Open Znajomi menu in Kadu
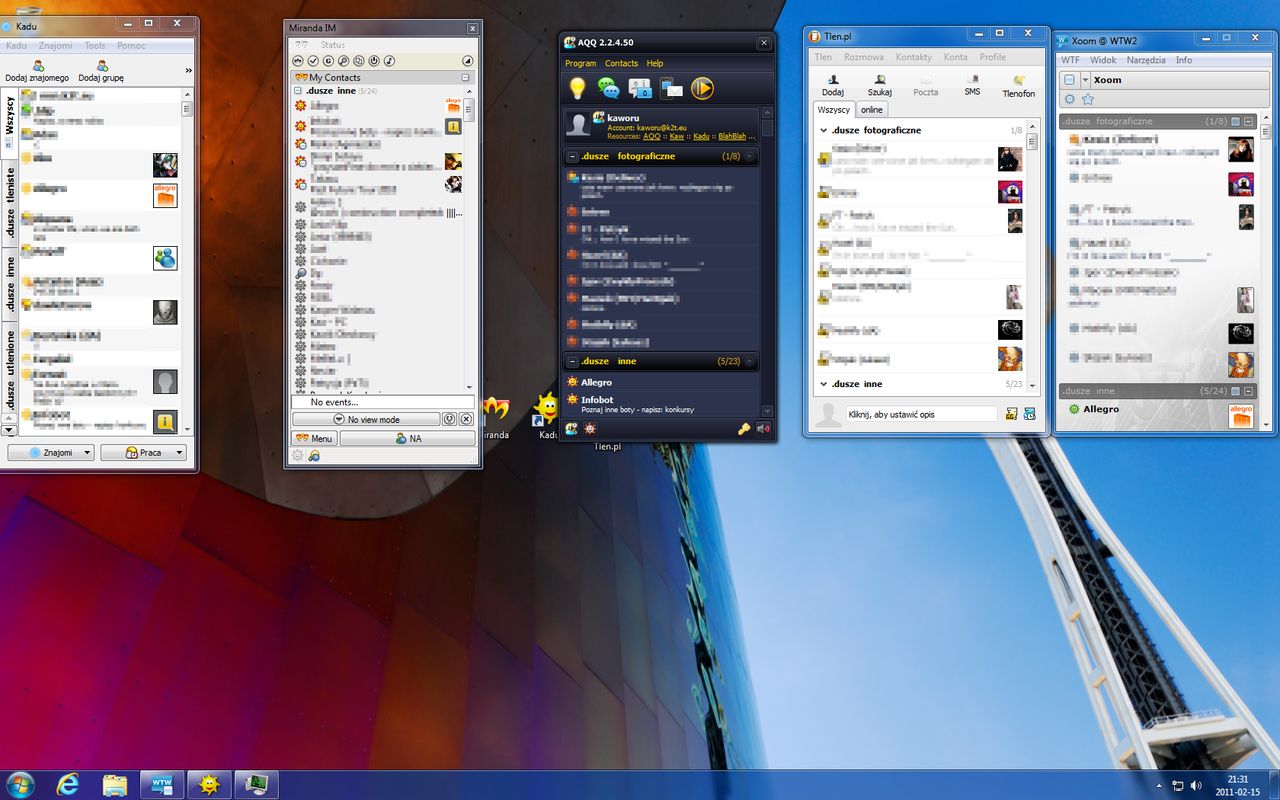The height and width of the screenshot is (800, 1280). 56,46
